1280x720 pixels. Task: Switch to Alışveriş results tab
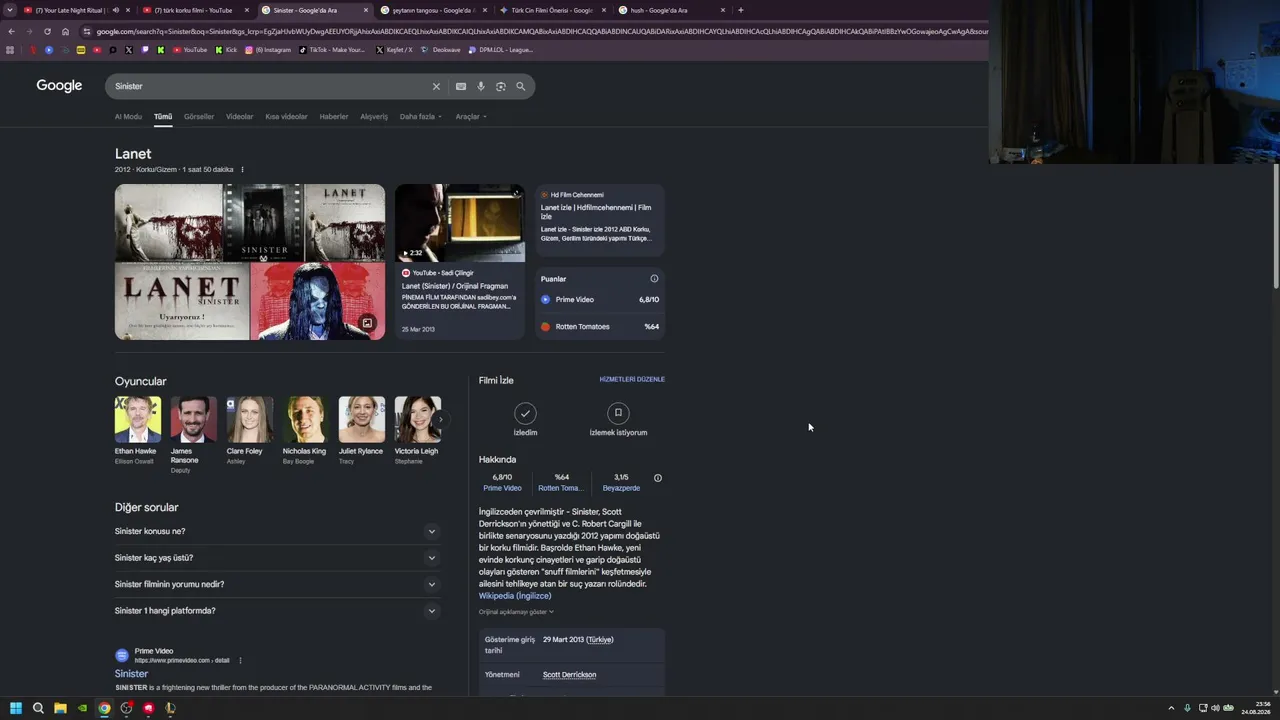click(374, 117)
